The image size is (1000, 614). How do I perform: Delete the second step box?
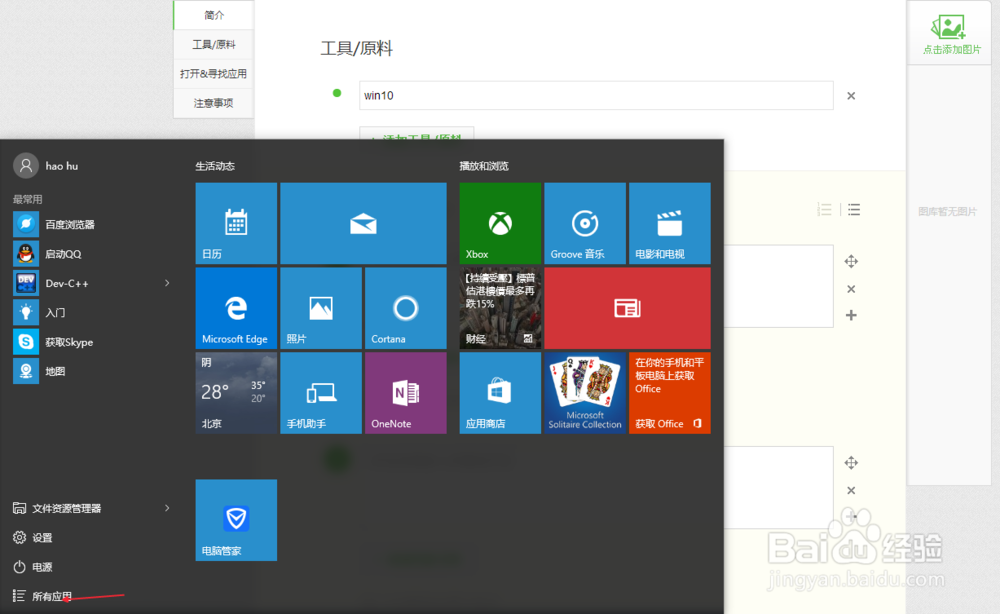pos(851,491)
